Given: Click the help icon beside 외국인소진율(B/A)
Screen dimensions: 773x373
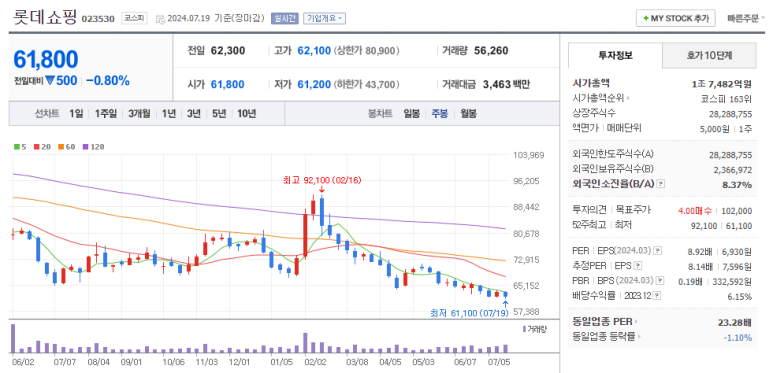Looking at the screenshot, I should [661, 184].
